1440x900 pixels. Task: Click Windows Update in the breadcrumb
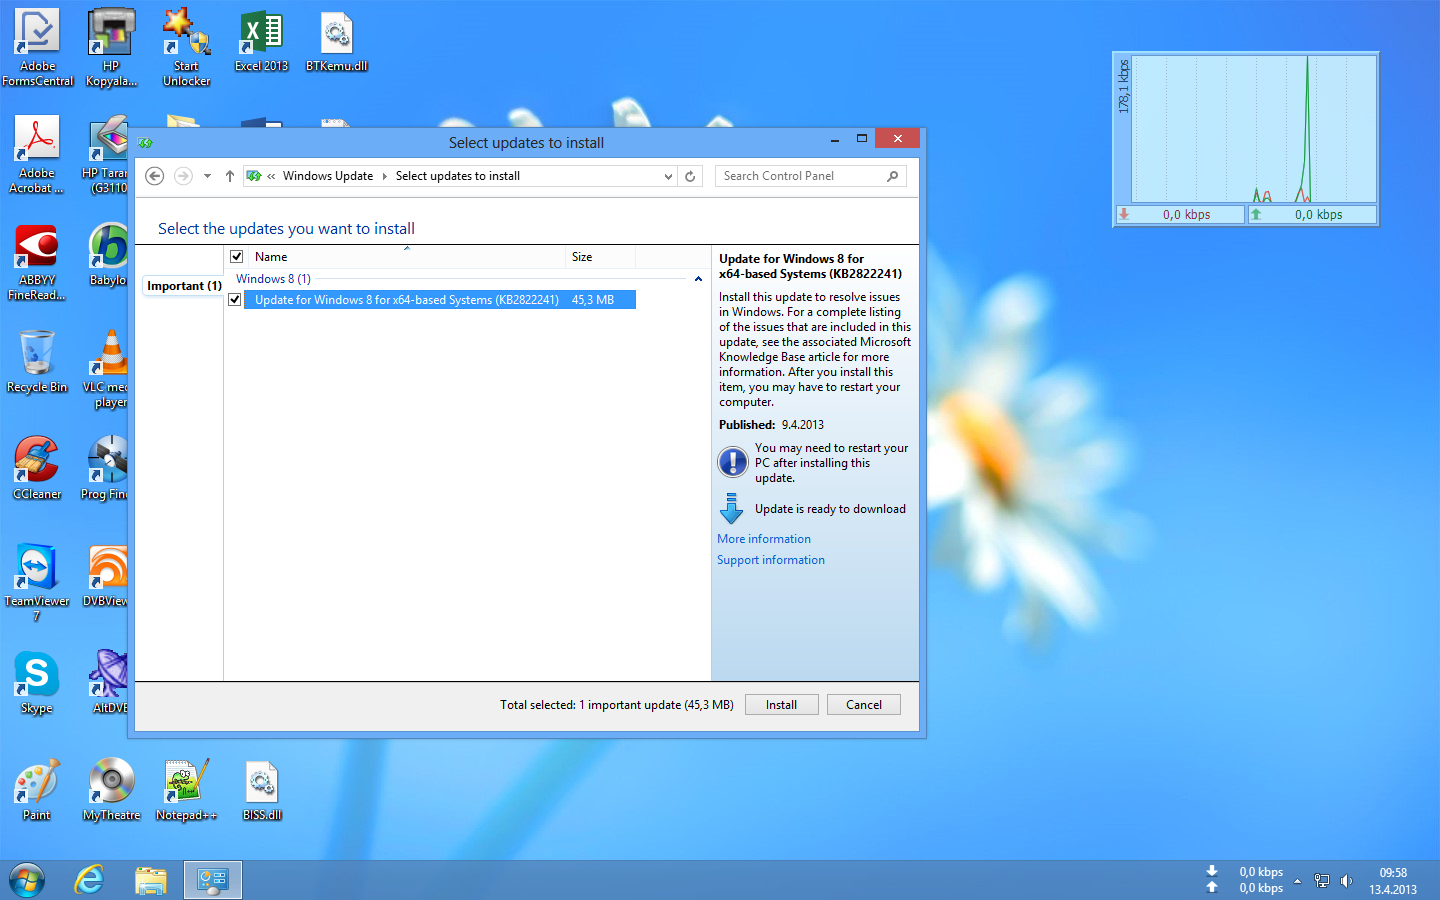328,176
